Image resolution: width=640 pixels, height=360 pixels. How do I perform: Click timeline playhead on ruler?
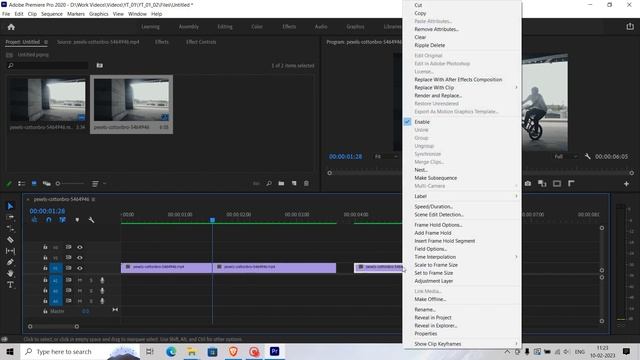point(212,220)
